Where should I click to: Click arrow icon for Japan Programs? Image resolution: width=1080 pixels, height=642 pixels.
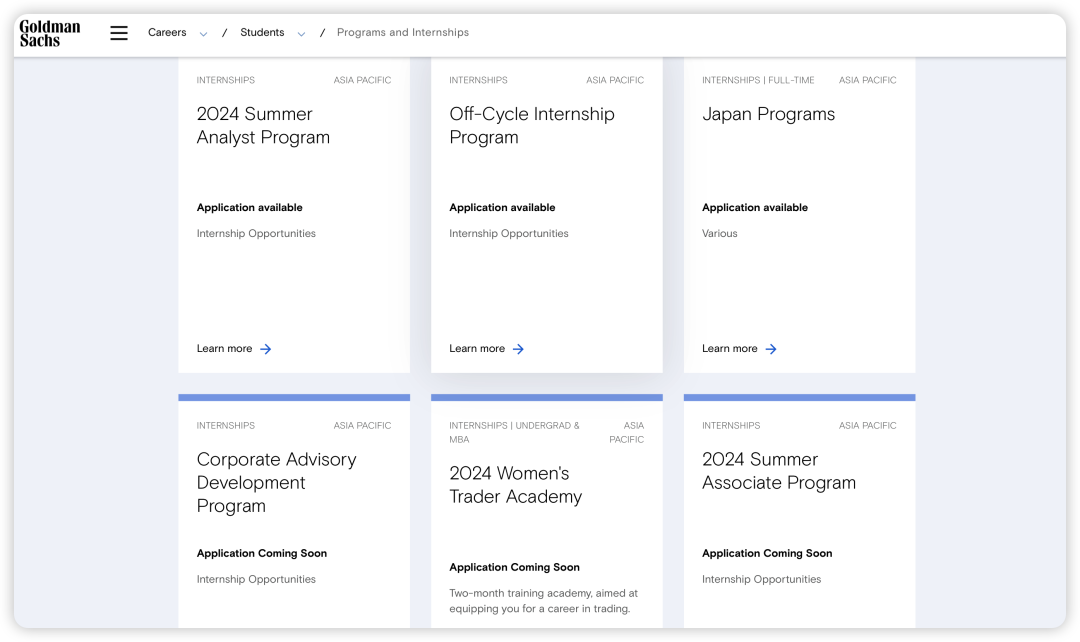point(771,349)
